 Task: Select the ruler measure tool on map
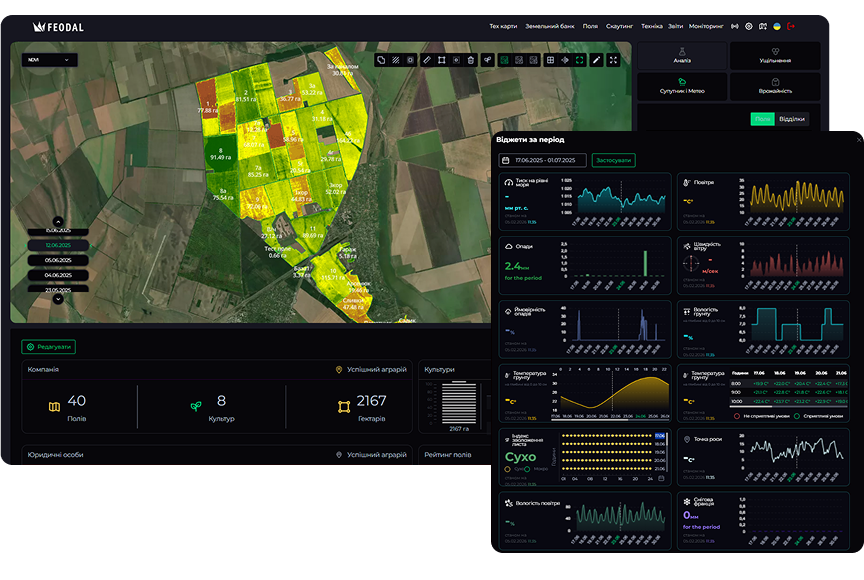[427, 60]
